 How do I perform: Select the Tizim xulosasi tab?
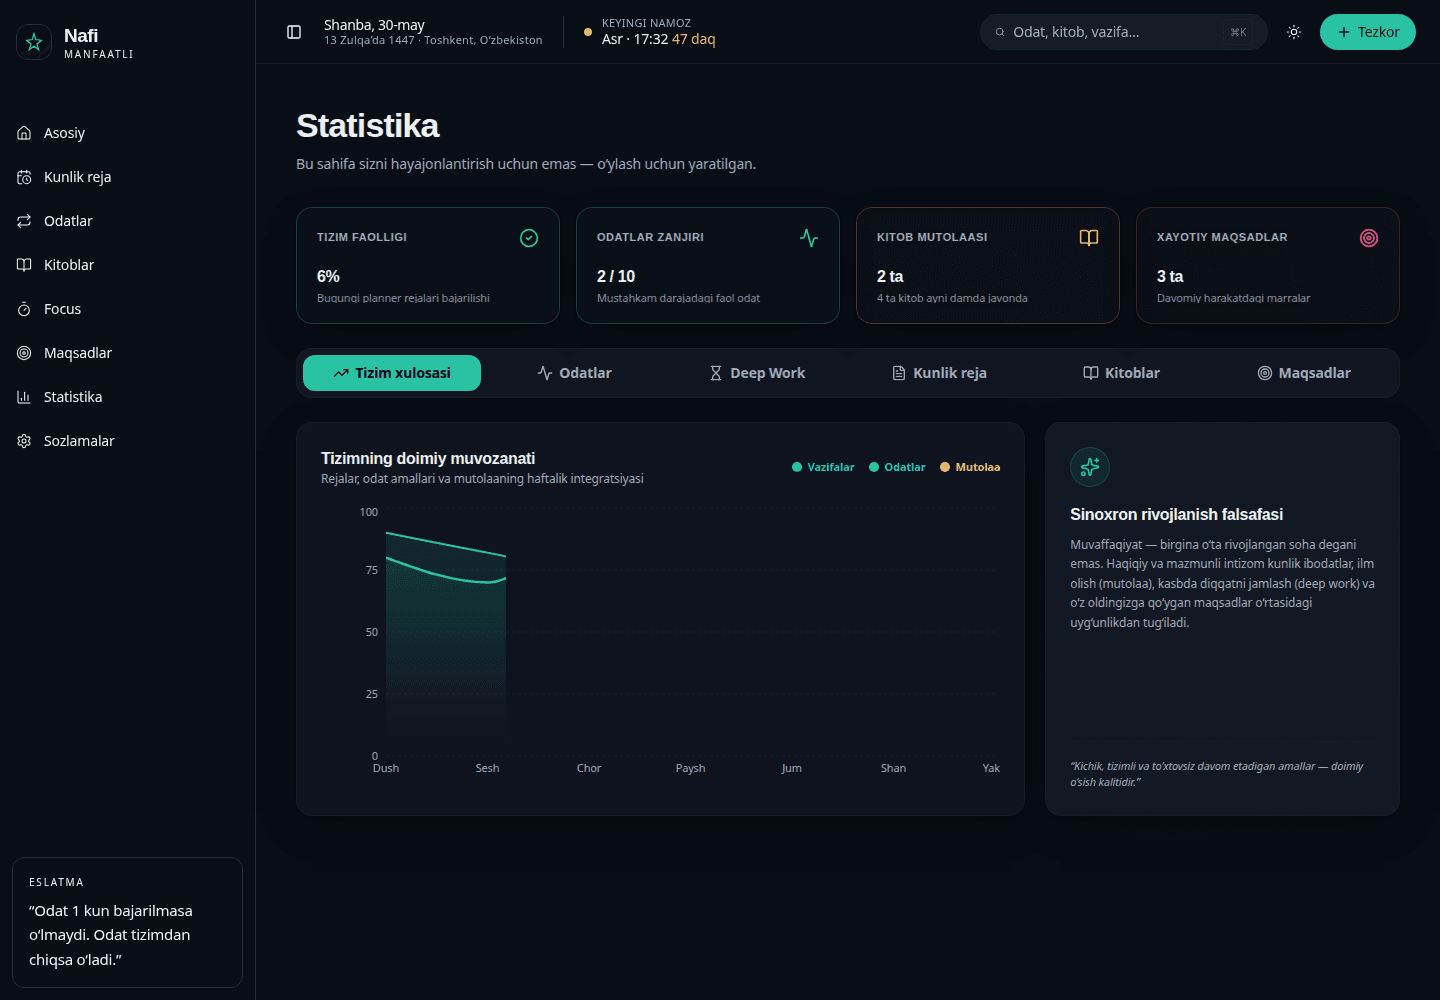392,373
